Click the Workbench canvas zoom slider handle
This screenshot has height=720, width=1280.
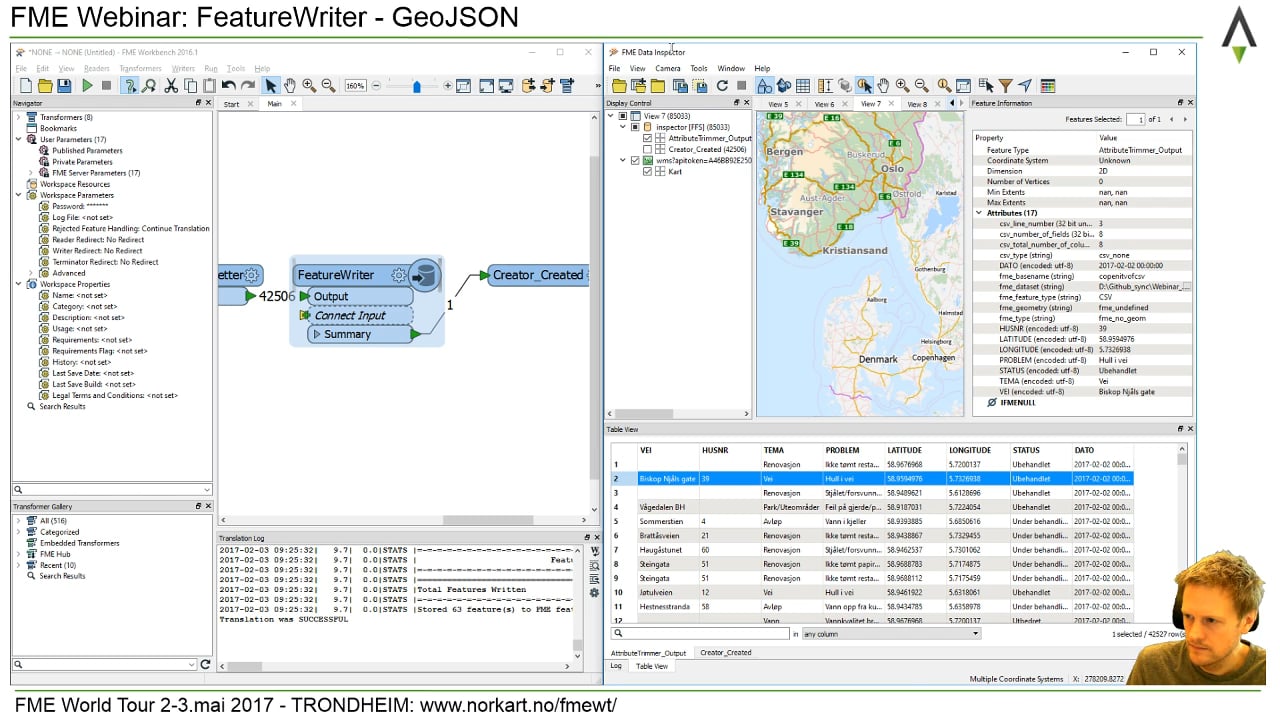tap(417, 87)
